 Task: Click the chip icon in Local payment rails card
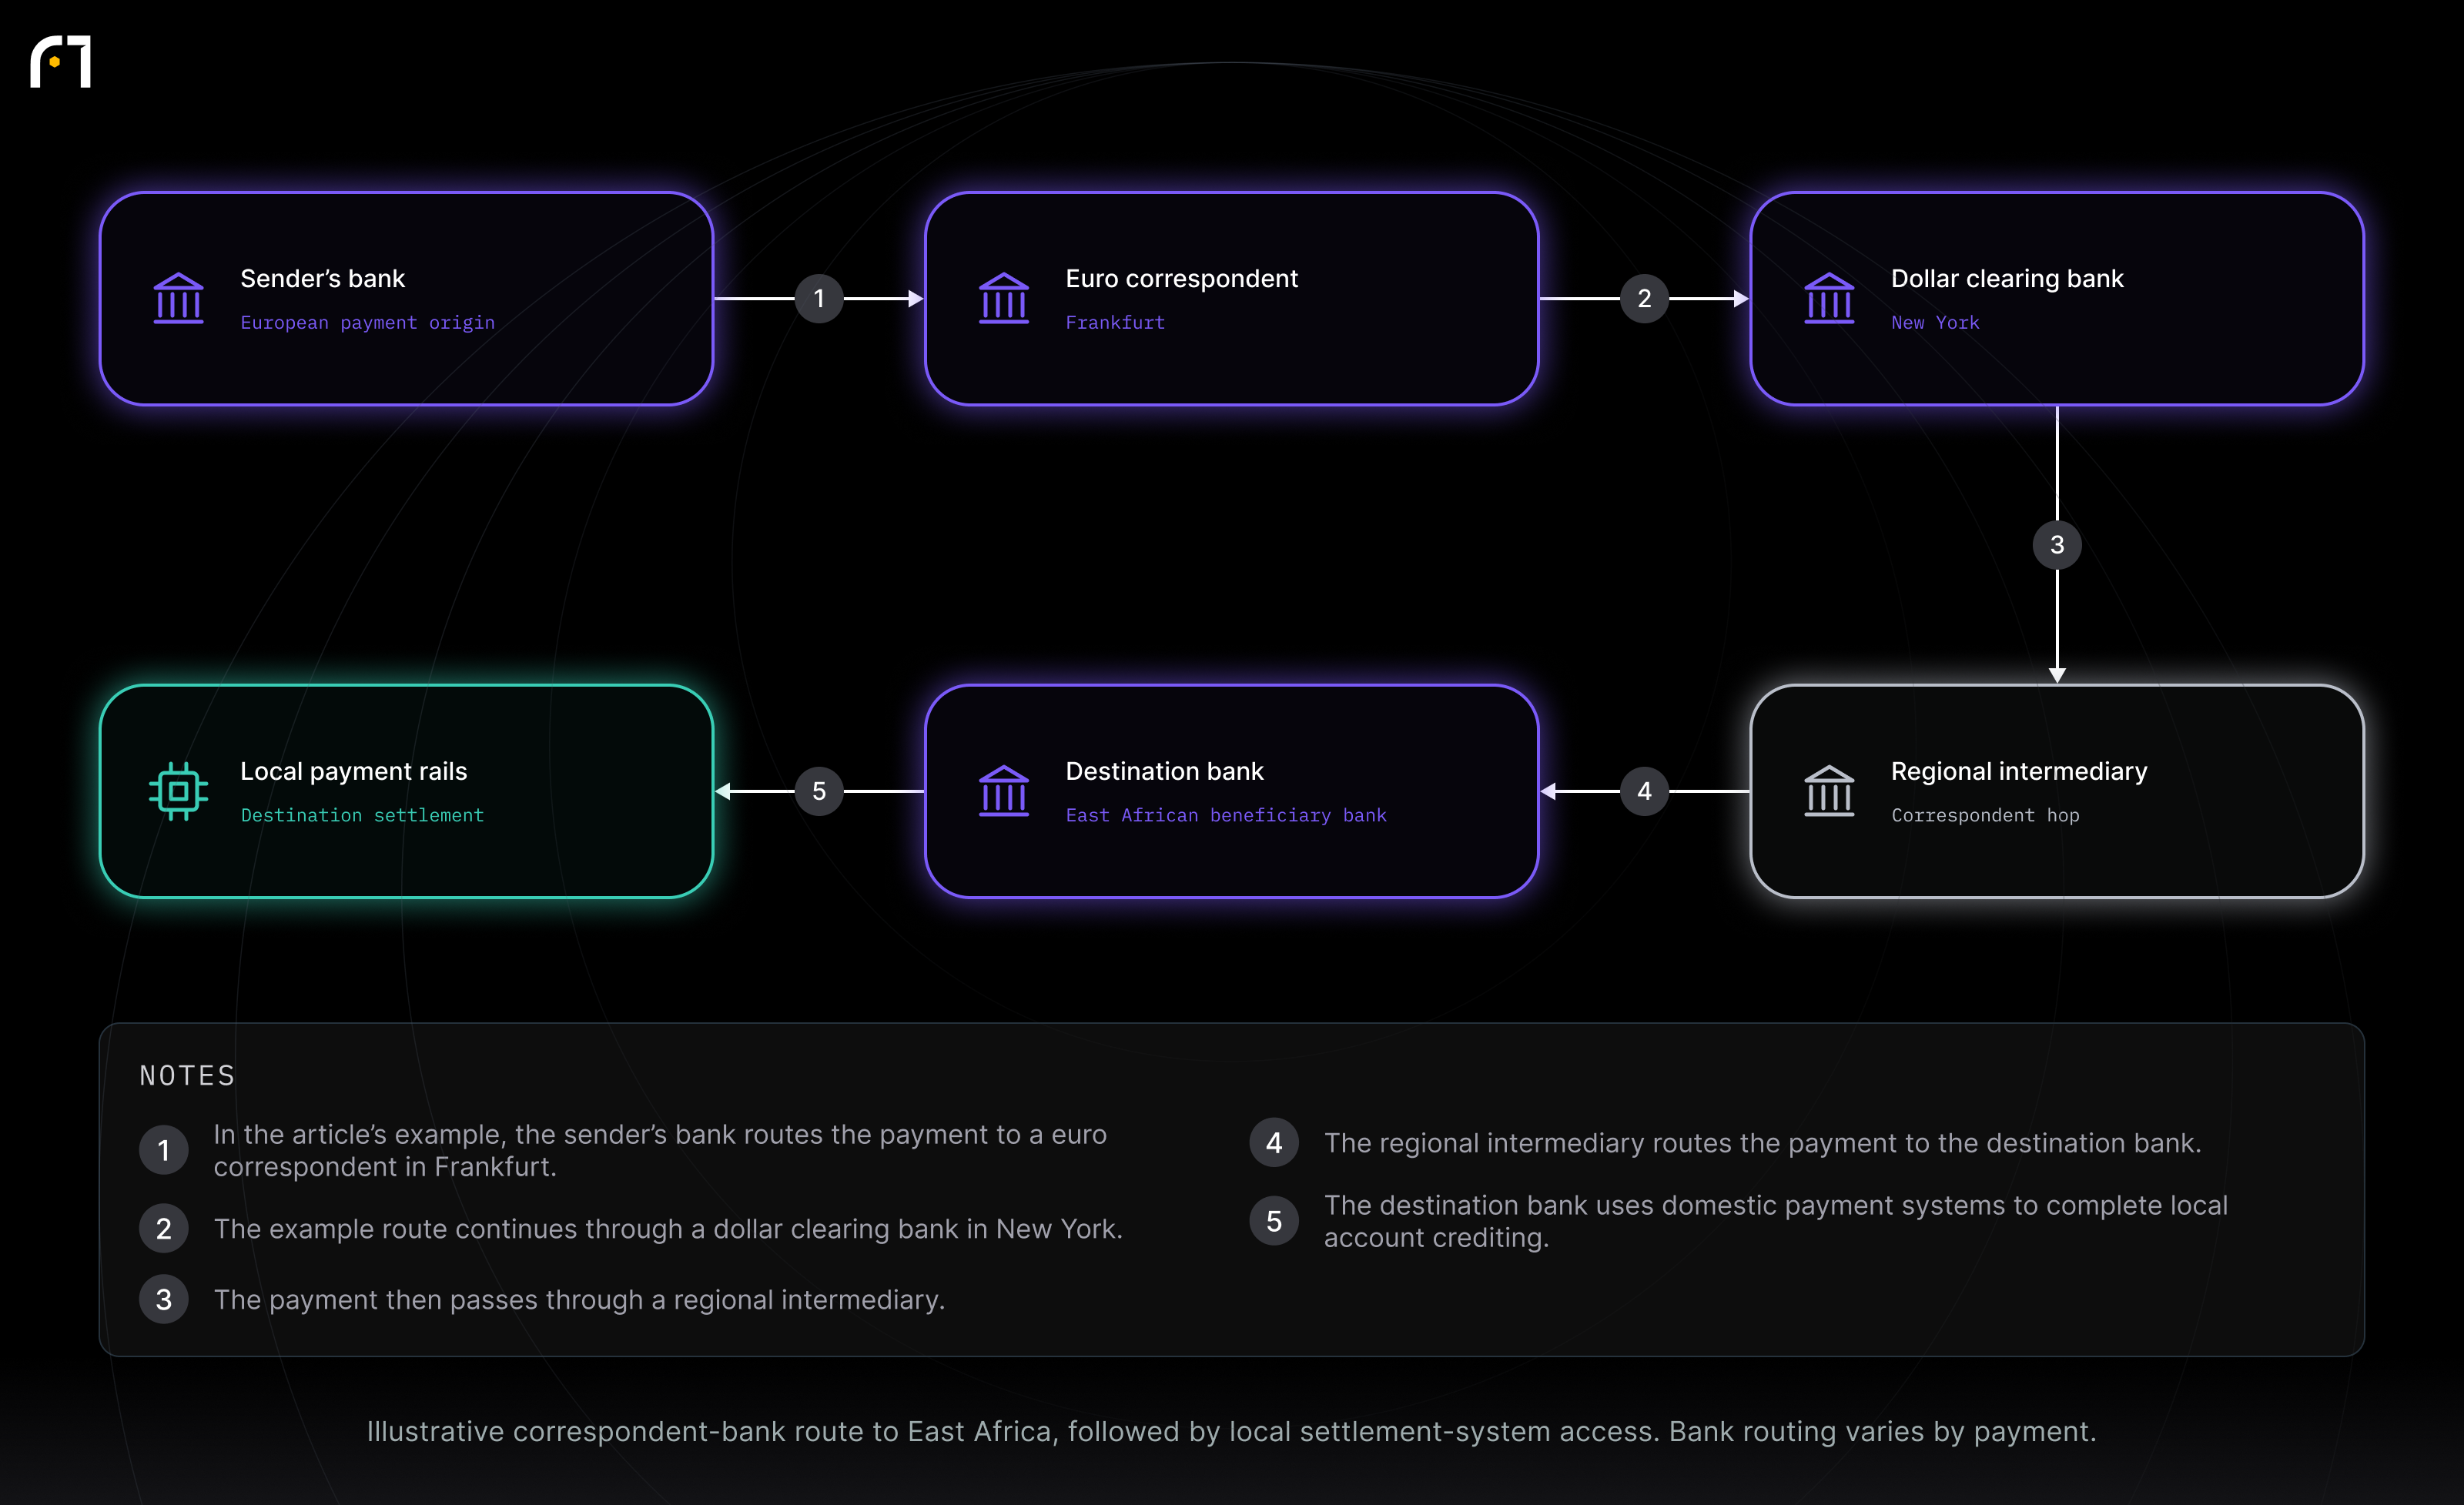(x=179, y=791)
